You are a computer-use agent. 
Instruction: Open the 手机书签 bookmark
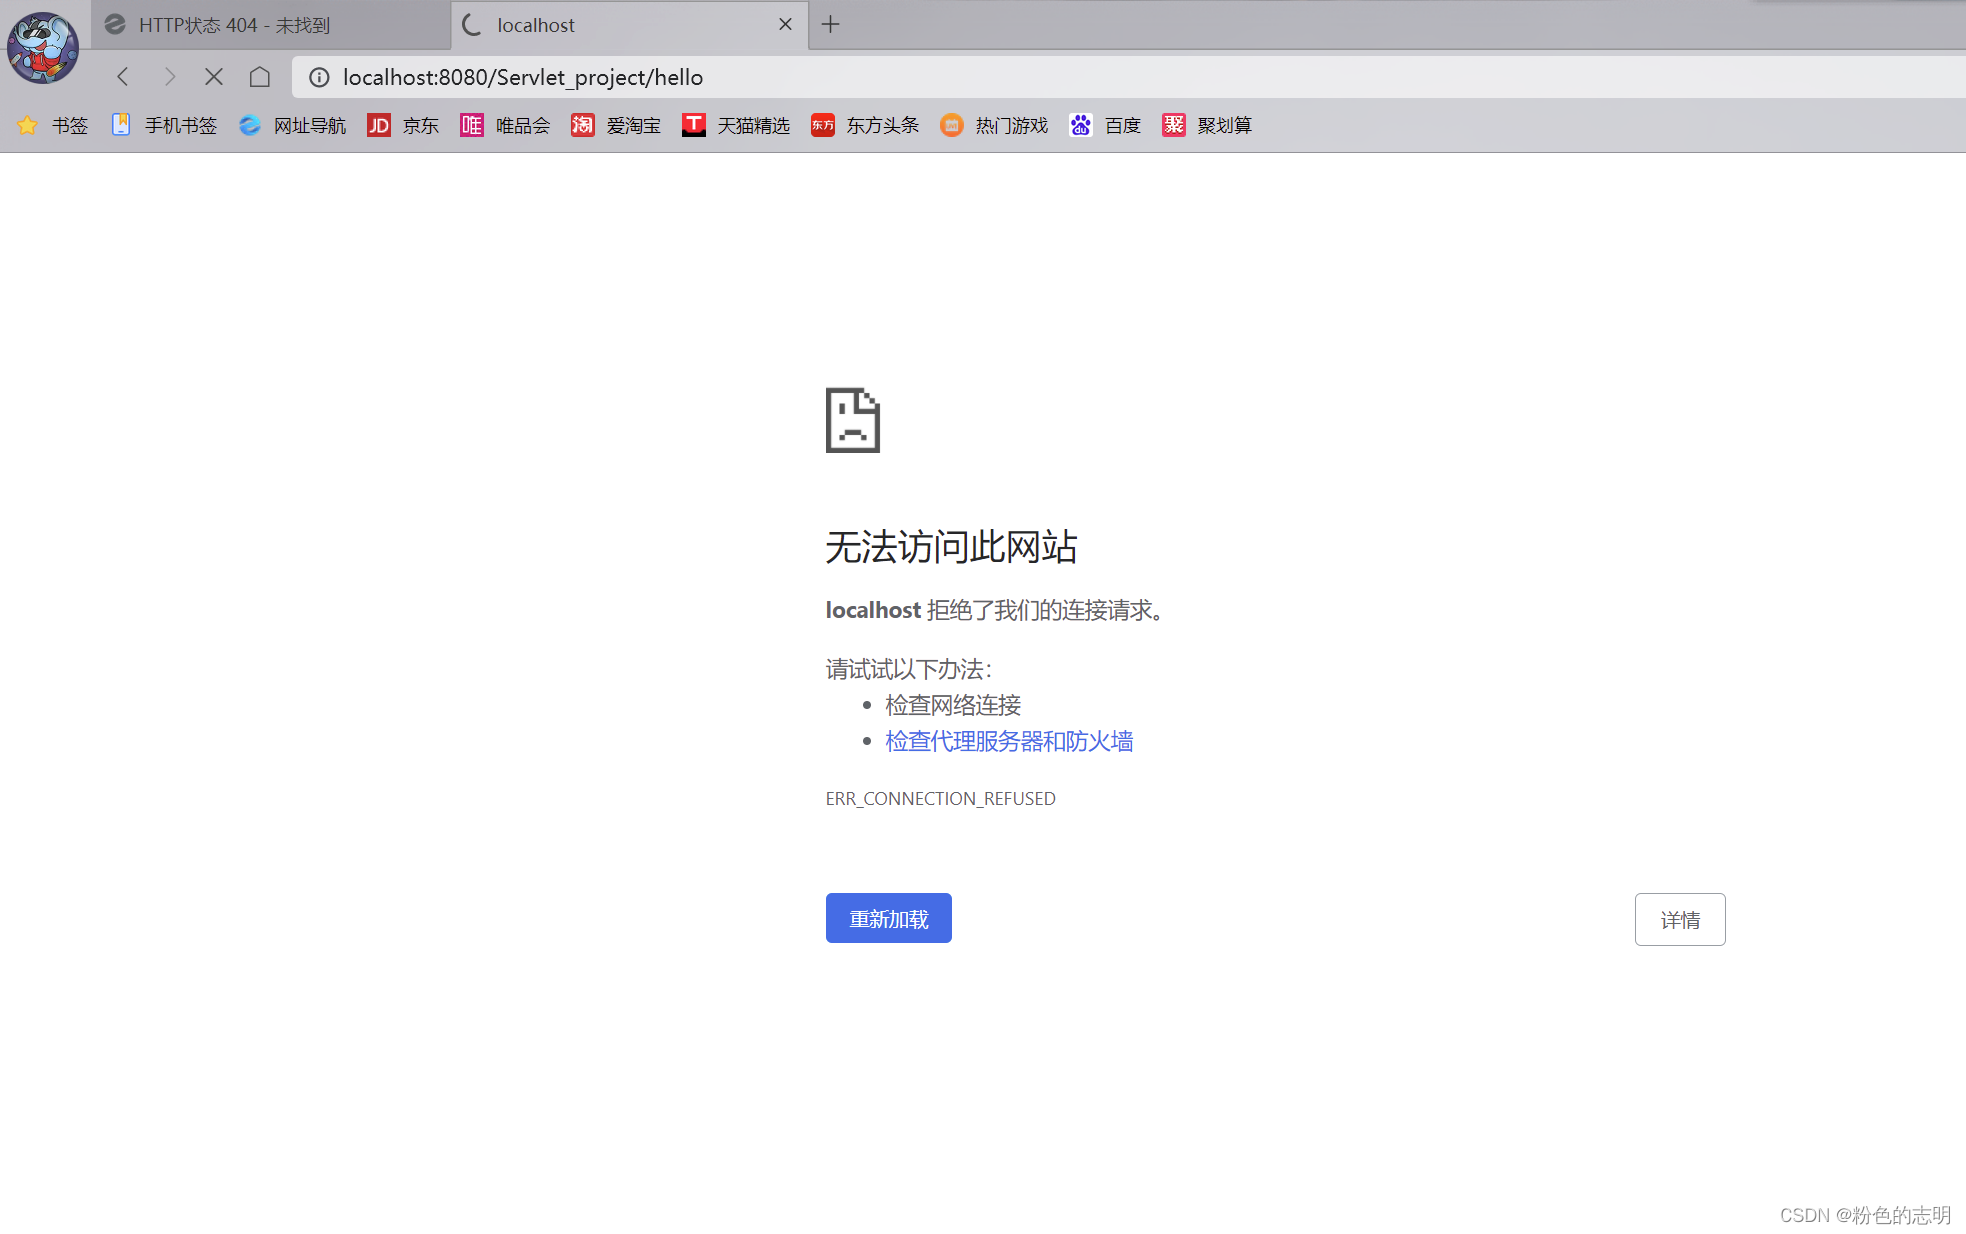[x=164, y=125]
